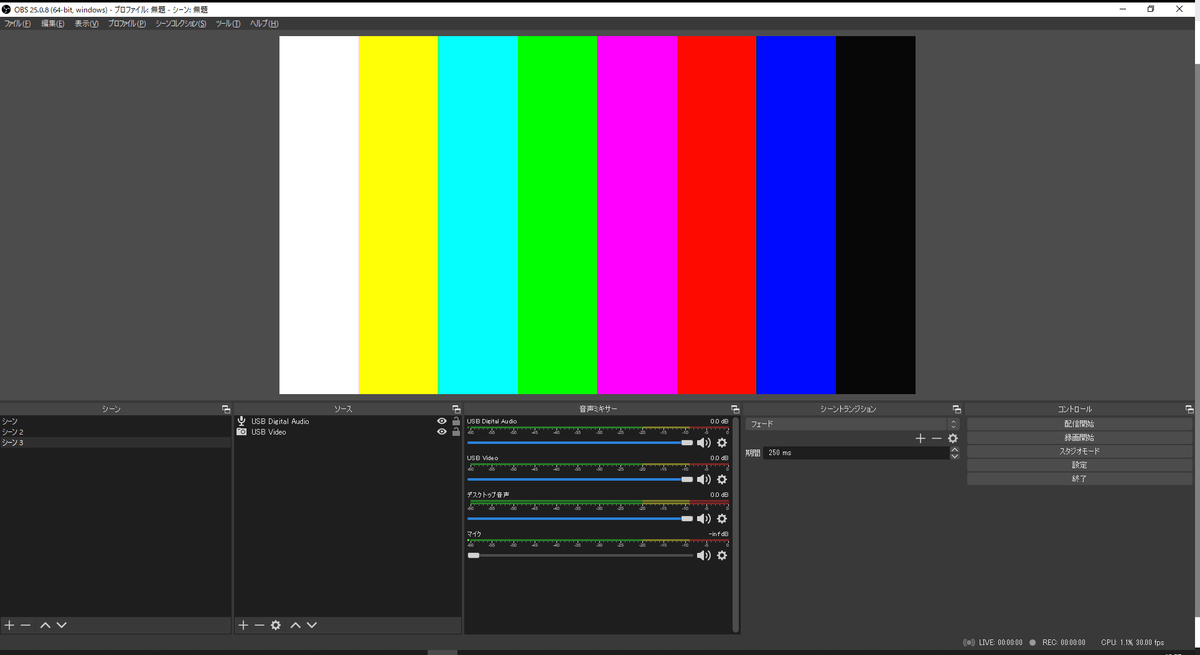Open the ツール(T) menu
Image resolution: width=1200 pixels, height=655 pixels.
click(x=228, y=24)
